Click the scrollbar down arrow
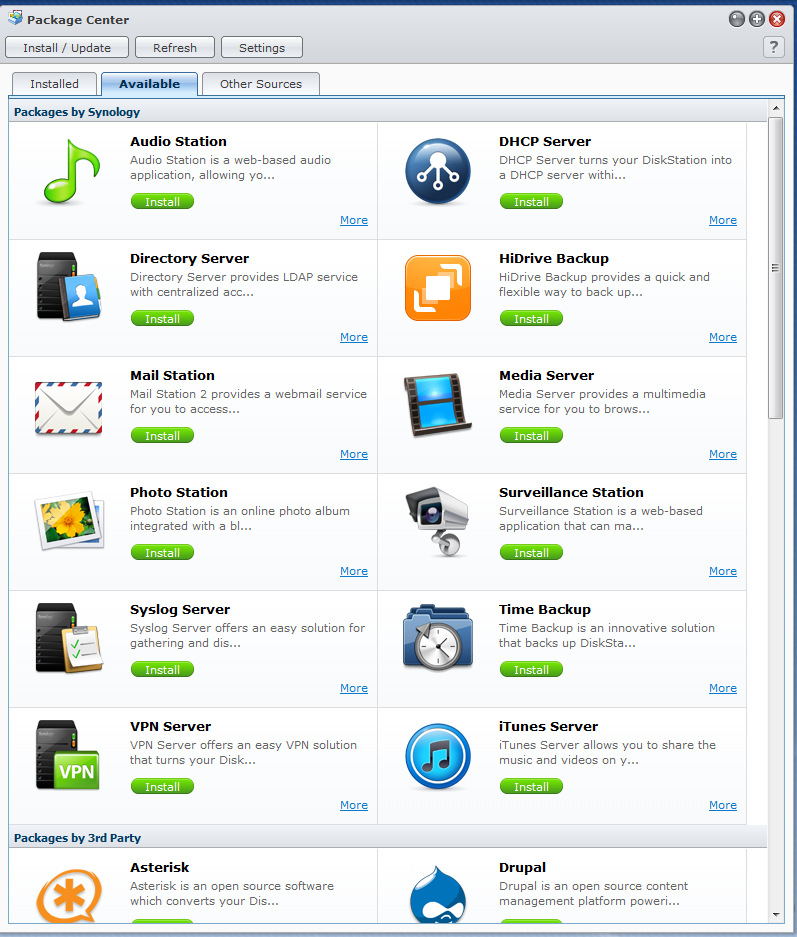Image resolution: width=797 pixels, height=937 pixels. [775, 915]
